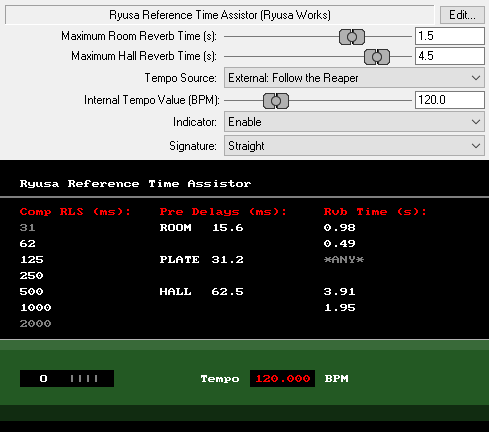Image resolution: width=489 pixels, height=432 pixels.
Task: Click the Comp RLS value 125
Action: (x=32, y=260)
